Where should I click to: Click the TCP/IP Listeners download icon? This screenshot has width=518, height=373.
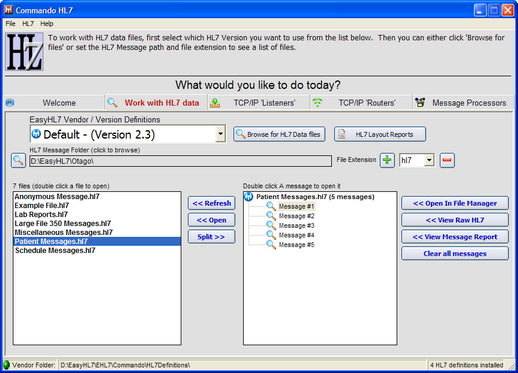pos(215,103)
